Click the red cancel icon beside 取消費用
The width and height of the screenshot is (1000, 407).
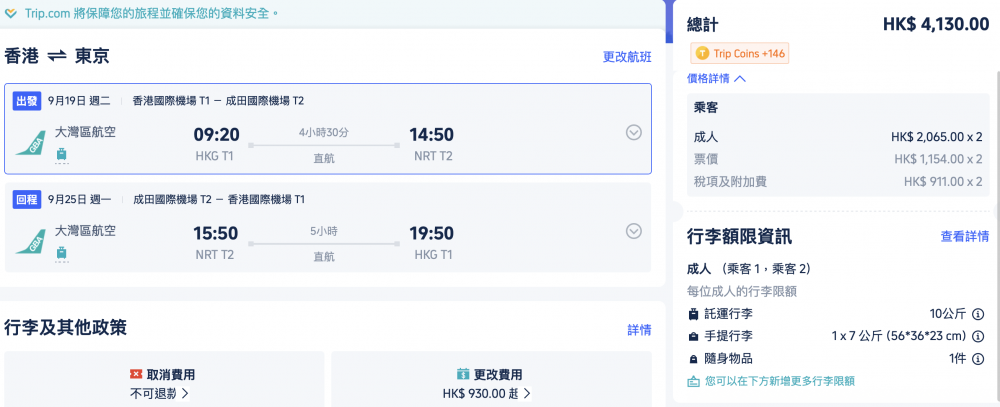click(x=135, y=374)
